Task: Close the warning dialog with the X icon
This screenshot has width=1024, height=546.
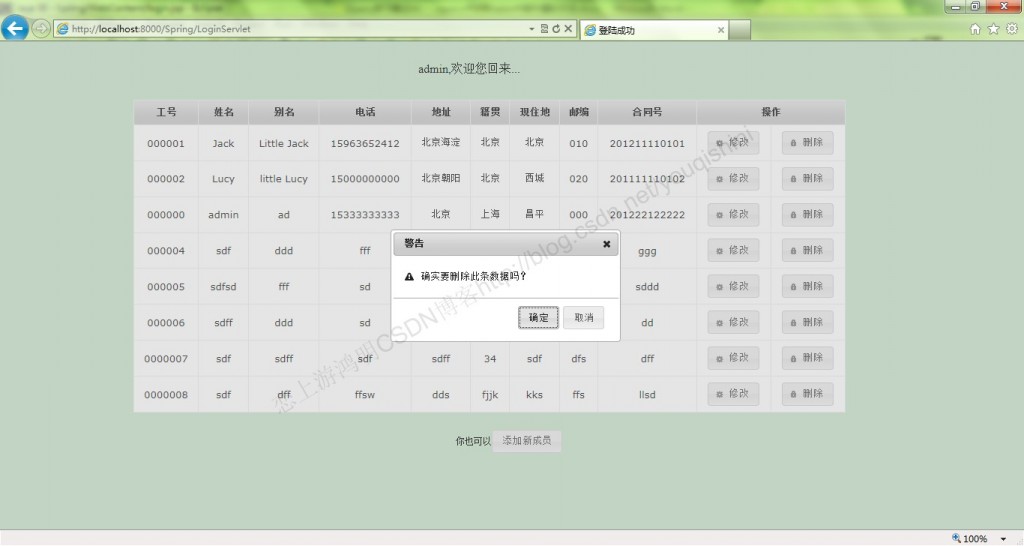Action: click(x=607, y=243)
